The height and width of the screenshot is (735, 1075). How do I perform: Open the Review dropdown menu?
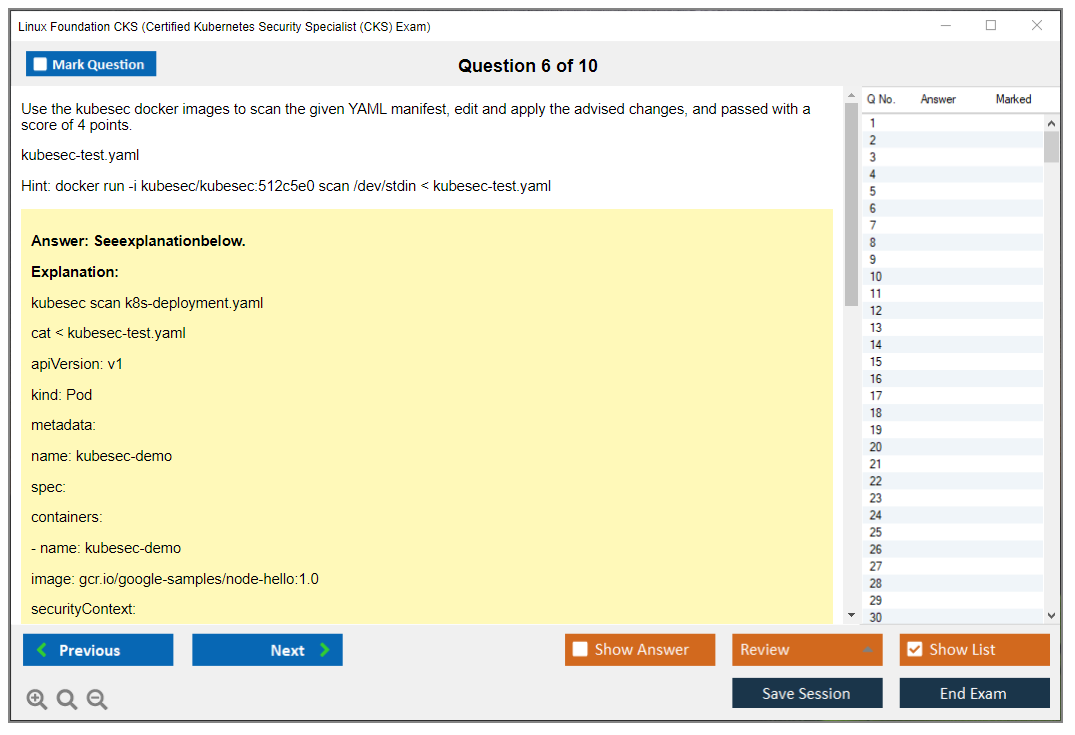pyautogui.click(x=867, y=650)
